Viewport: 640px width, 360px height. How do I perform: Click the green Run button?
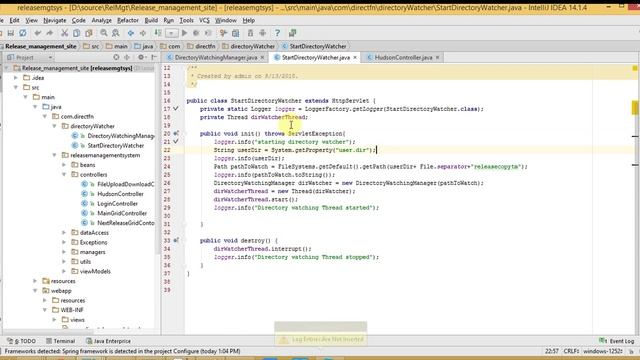pyautogui.click(x=184, y=33)
